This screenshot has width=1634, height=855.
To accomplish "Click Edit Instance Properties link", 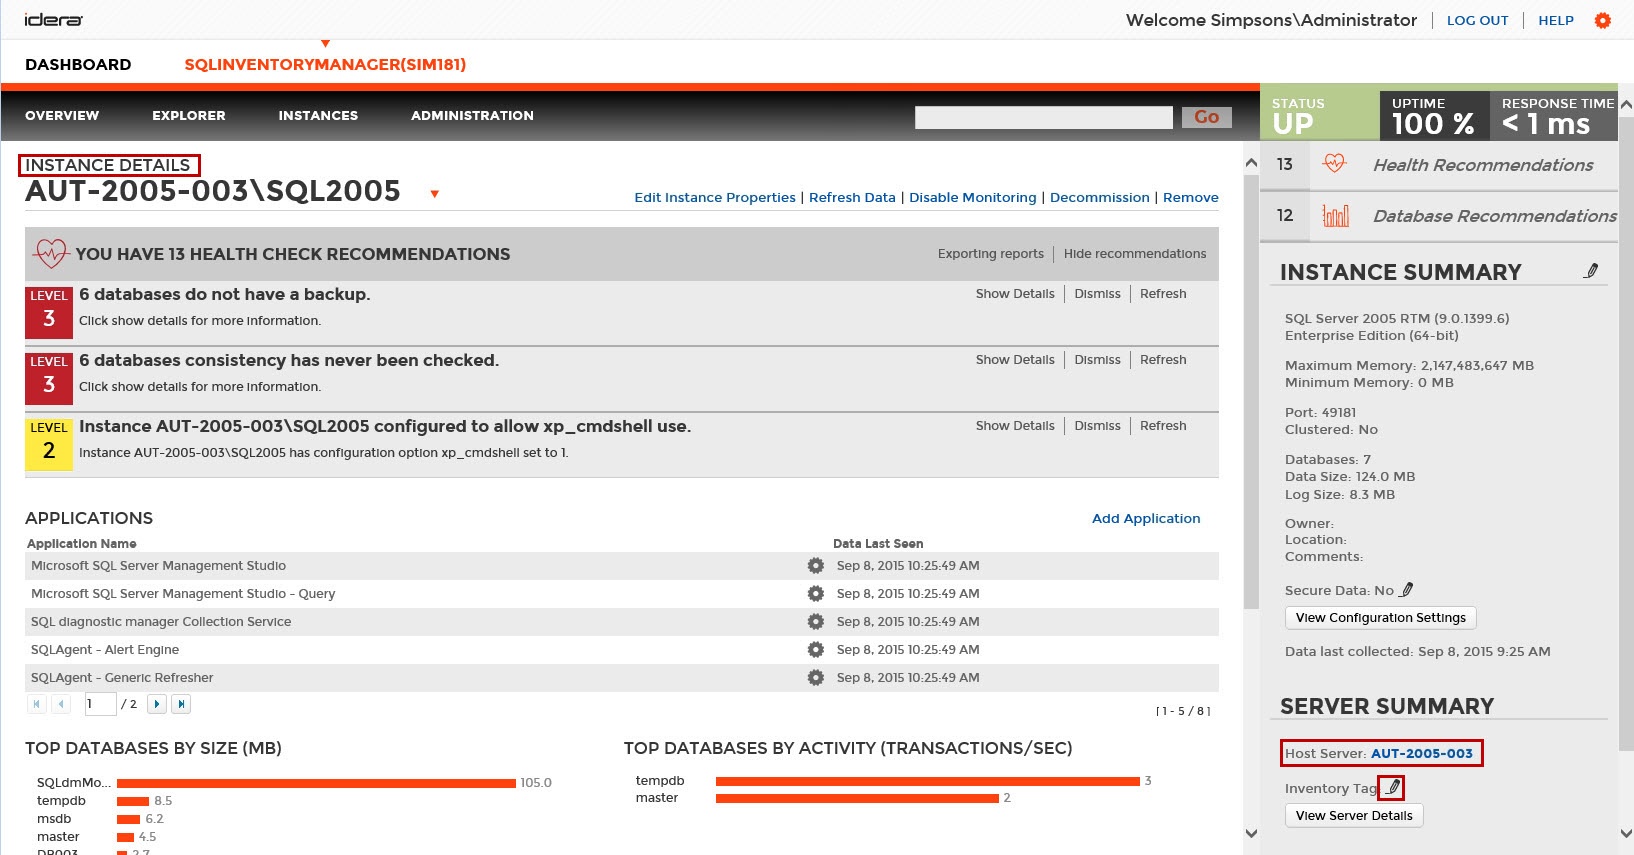I will pyautogui.click(x=715, y=198).
